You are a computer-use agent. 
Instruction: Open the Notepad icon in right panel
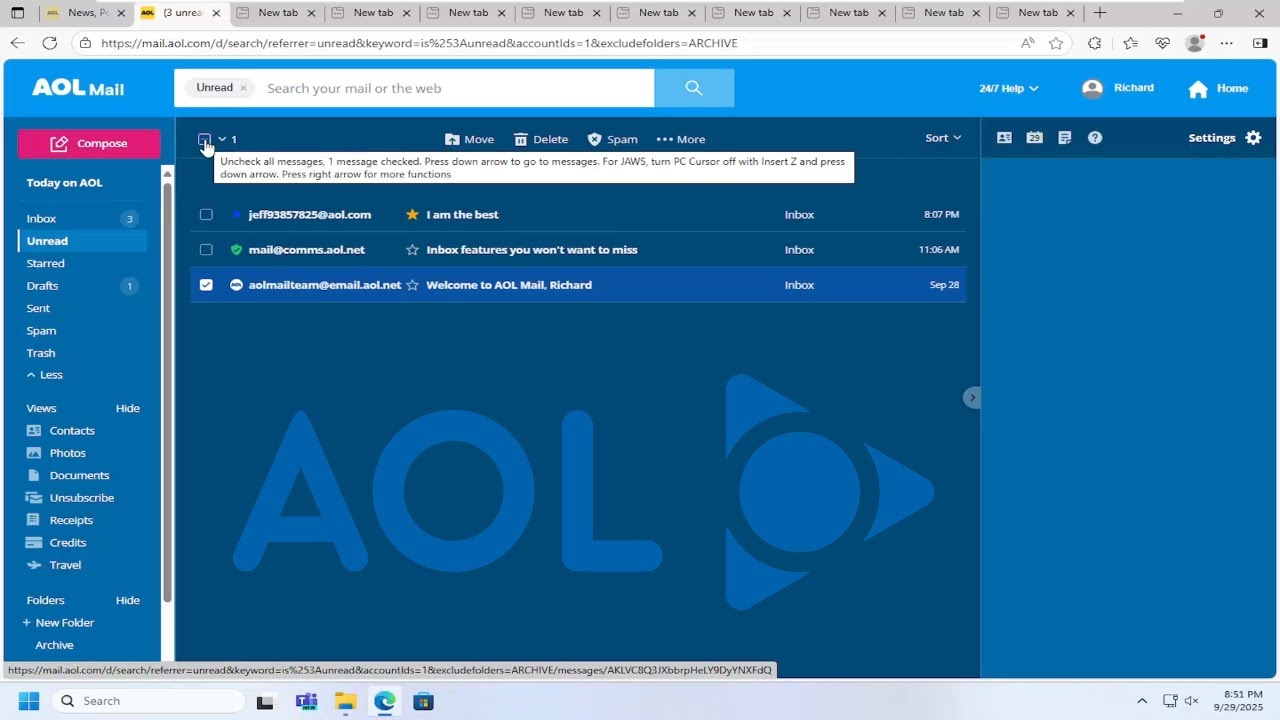(x=1064, y=138)
